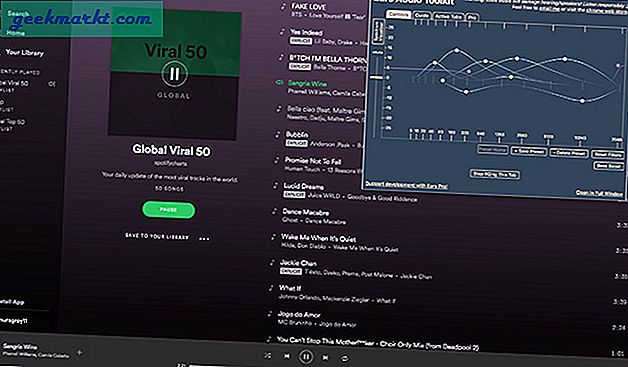Click the Save Preset button in equalizer
This screenshot has height=367, width=628.
(x=529, y=151)
